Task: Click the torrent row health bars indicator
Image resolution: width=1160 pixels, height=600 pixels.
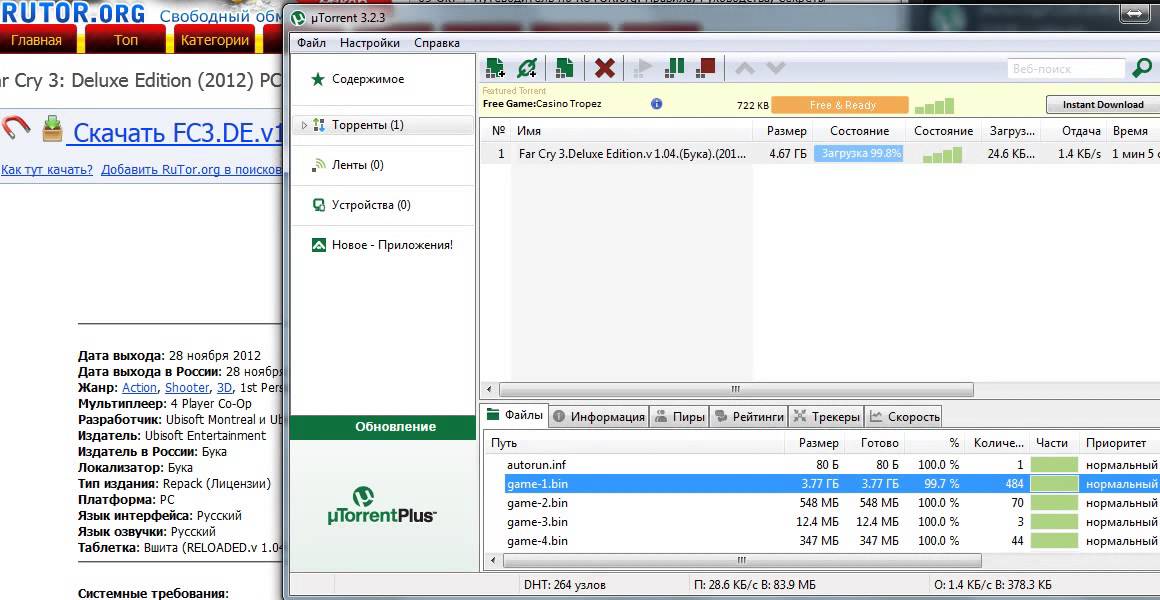Action: tap(942, 155)
